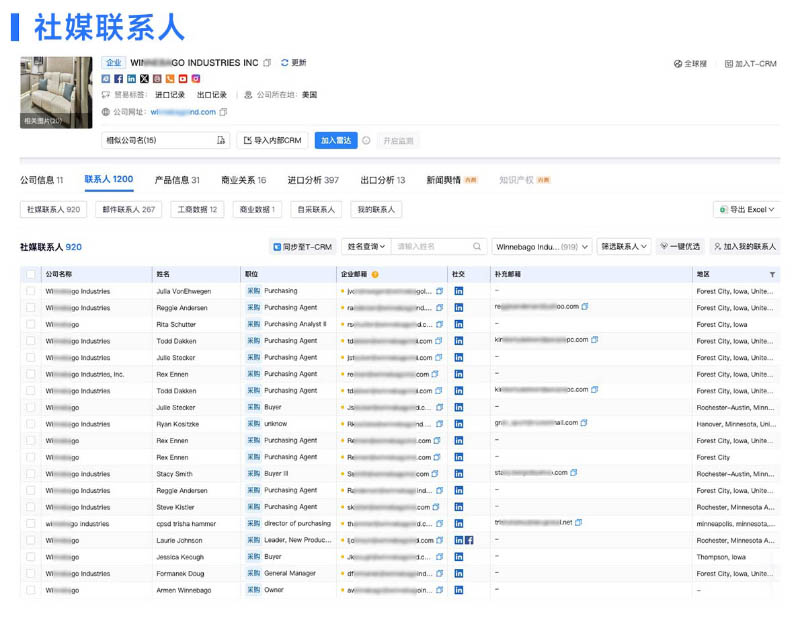Open the company's Facebook icon link
Image resolution: width=800 pixels, height=618 pixels.
(x=119, y=78)
